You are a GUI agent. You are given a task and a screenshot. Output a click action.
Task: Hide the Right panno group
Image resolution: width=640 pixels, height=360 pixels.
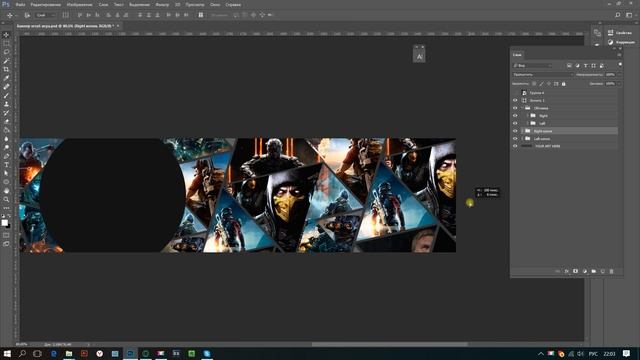tap(515, 131)
